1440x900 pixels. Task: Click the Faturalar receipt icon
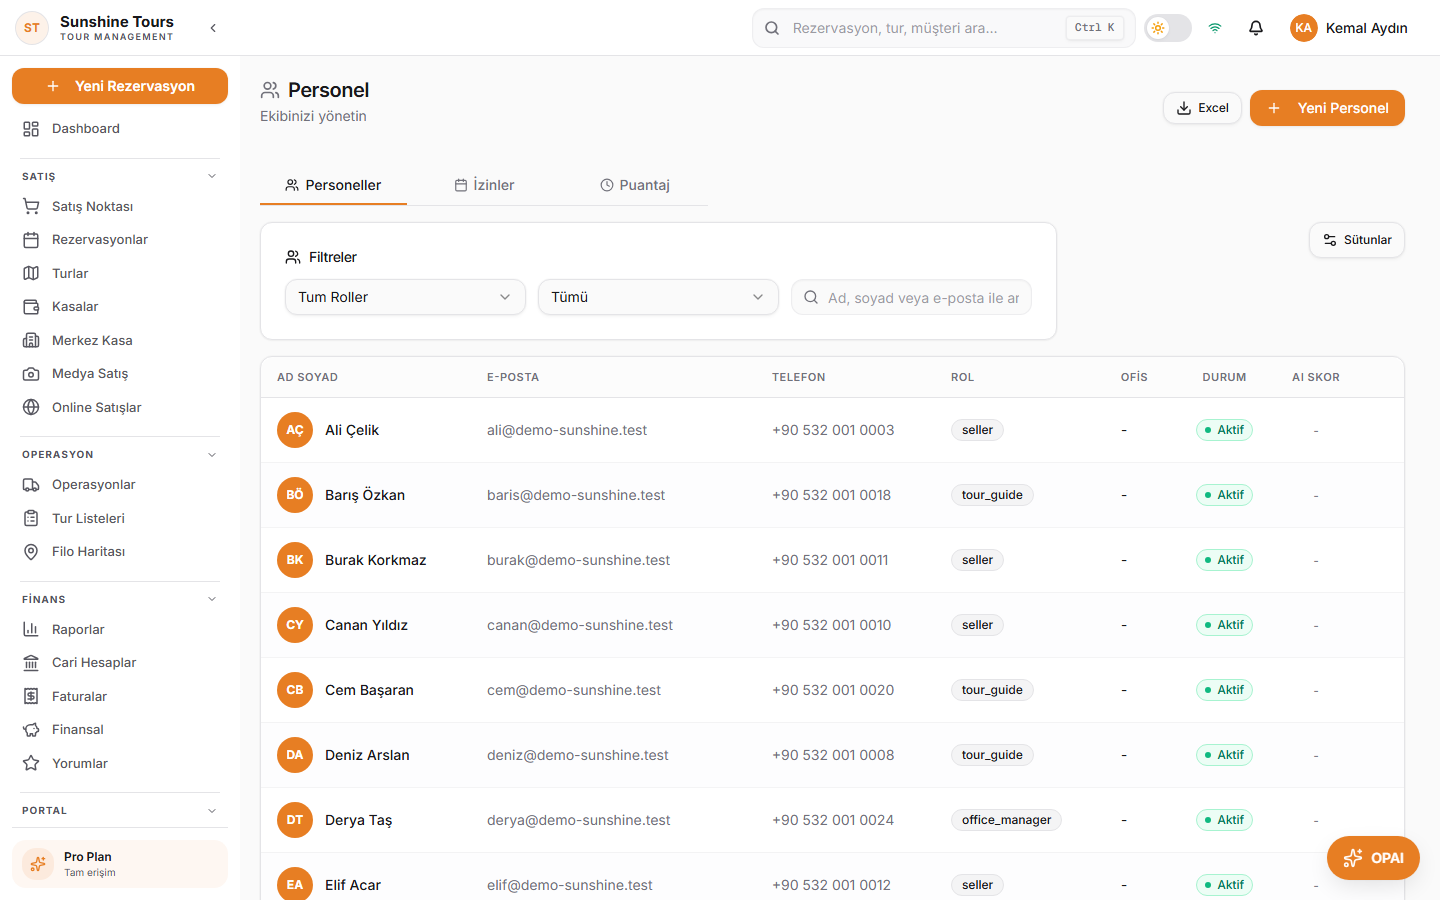[x=31, y=696]
